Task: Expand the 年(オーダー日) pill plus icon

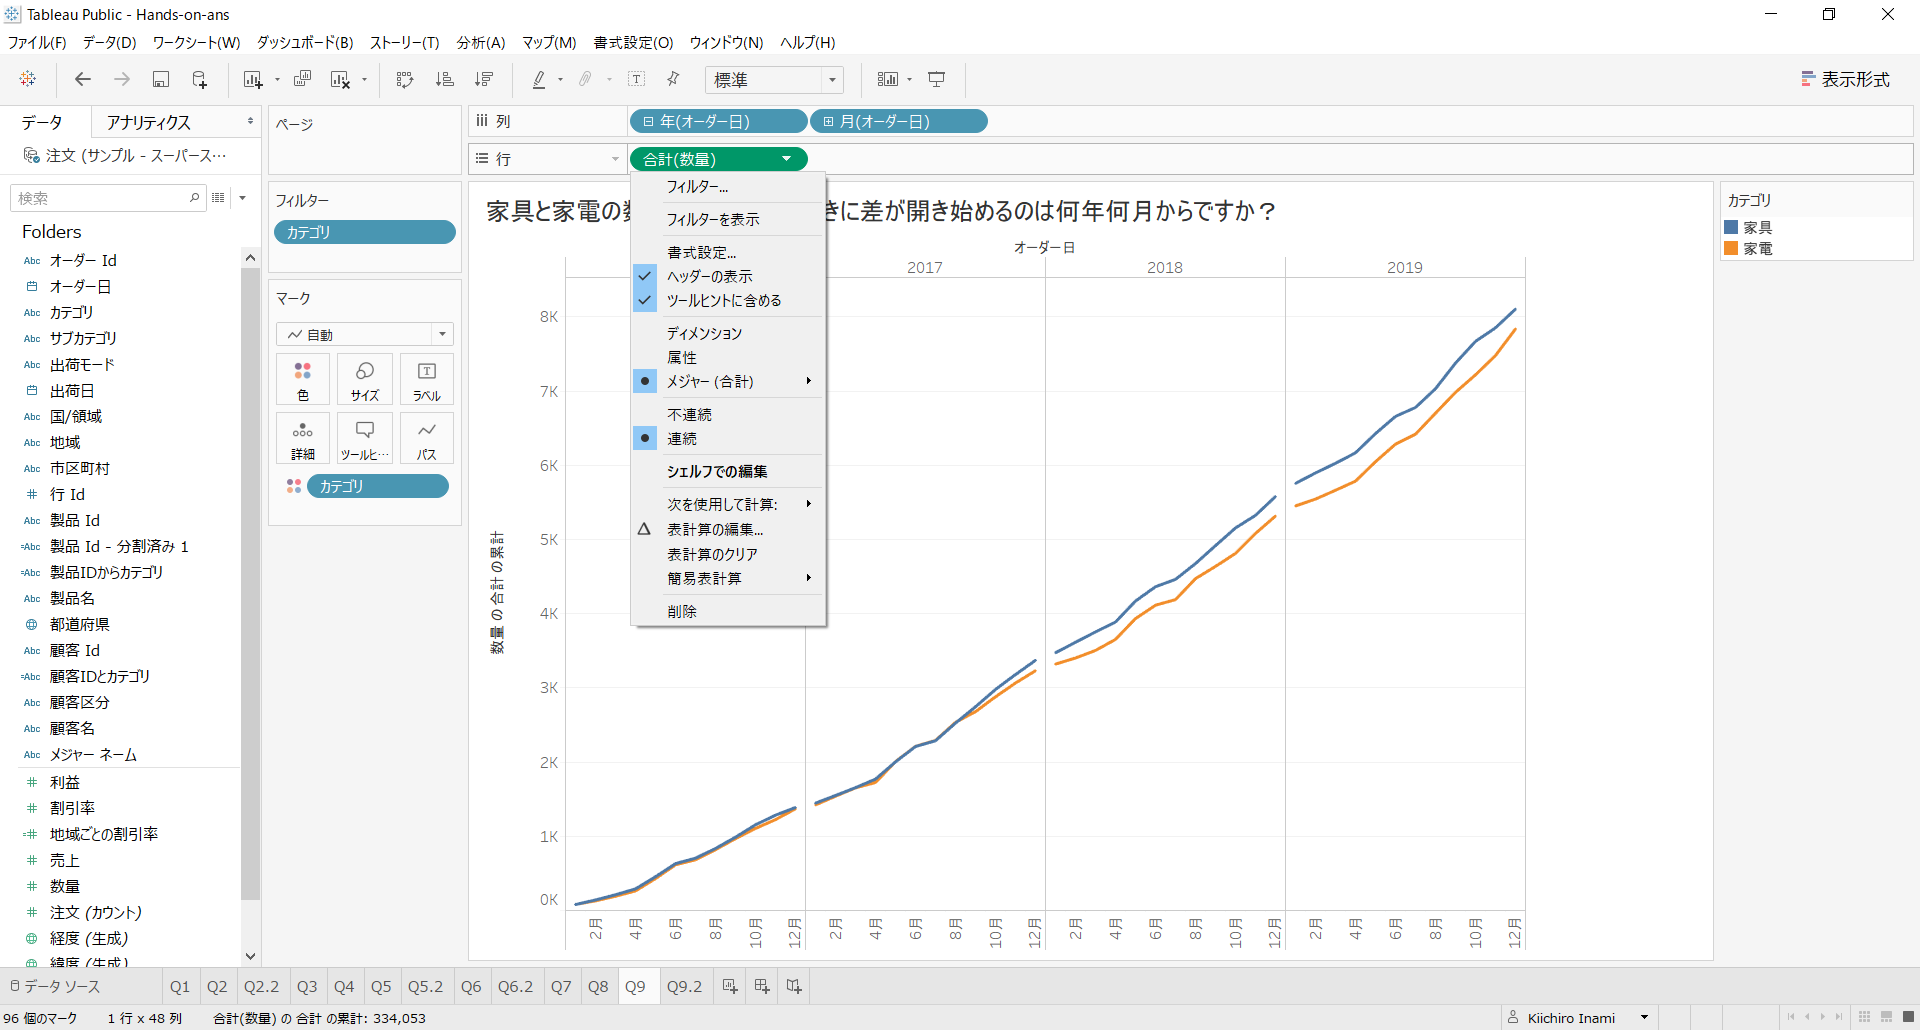Action: [x=648, y=121]
